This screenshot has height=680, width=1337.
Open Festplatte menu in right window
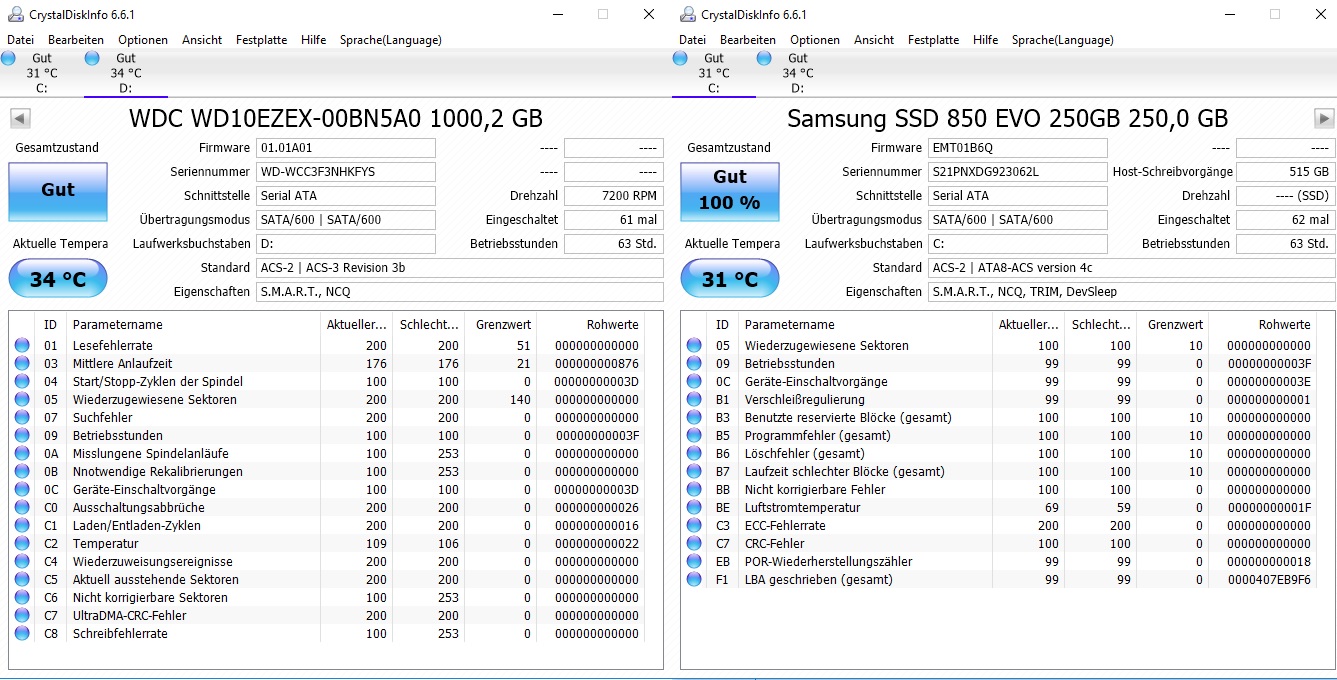pyautogui.click(x=934, y=40)
